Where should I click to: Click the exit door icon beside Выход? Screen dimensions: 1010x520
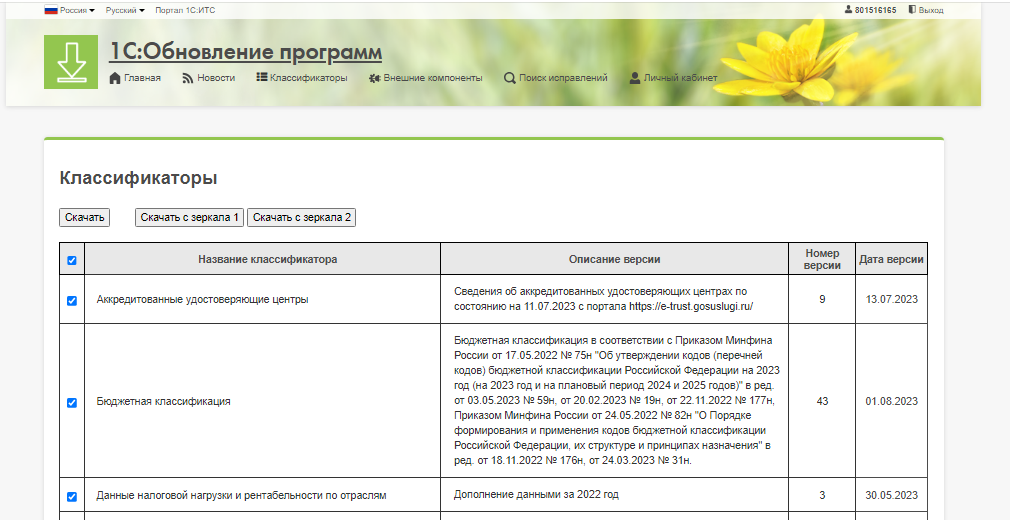tap(912, 10)
